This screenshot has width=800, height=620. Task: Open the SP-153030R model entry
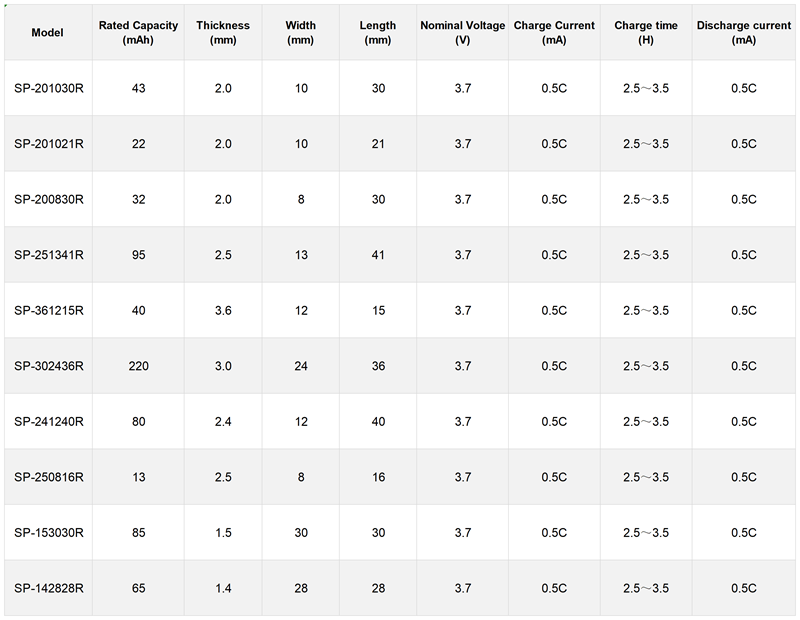(x=48, y=533)
